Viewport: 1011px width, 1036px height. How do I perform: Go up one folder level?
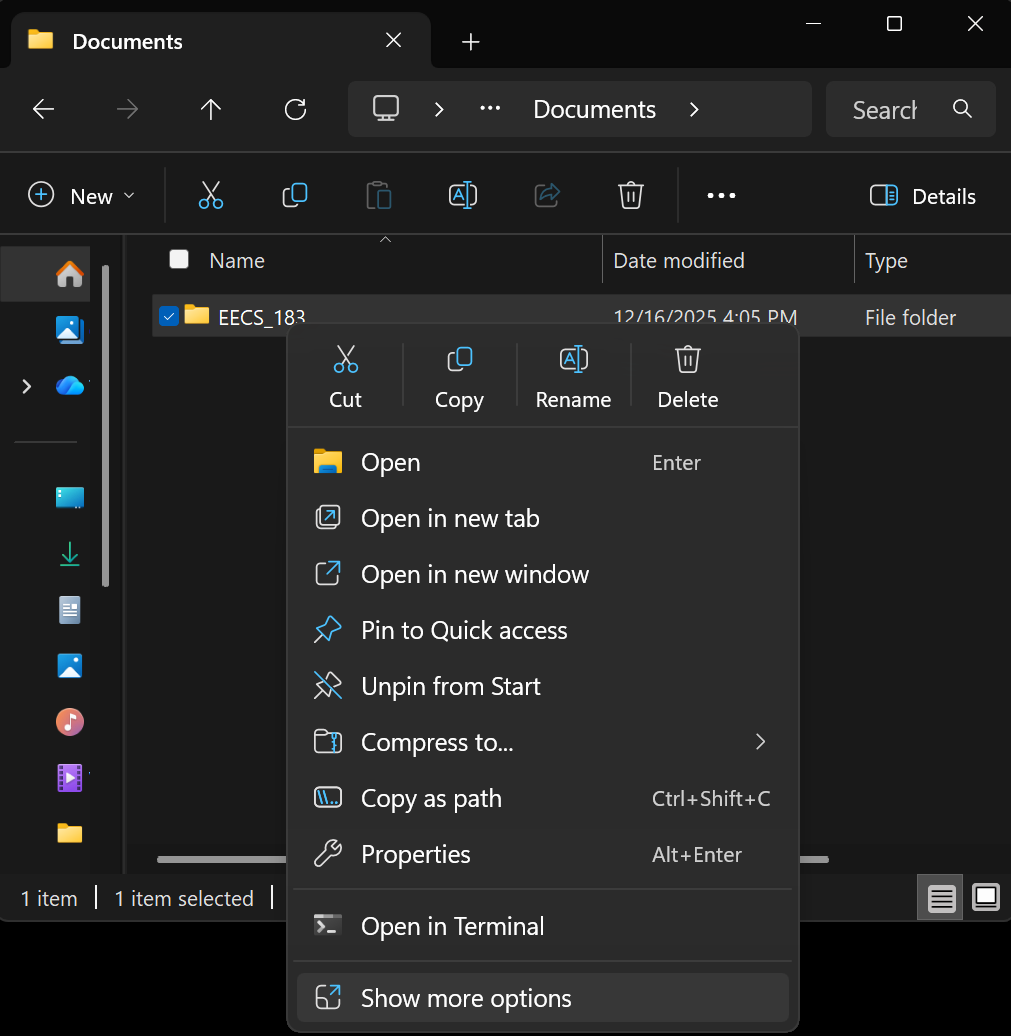211,109
